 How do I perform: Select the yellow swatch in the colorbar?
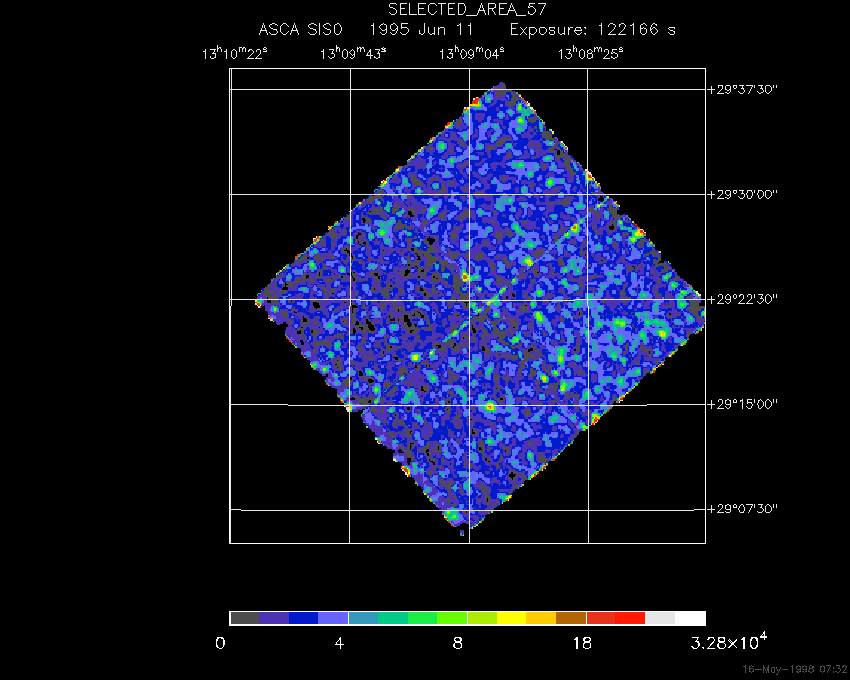tap(511, 618)
